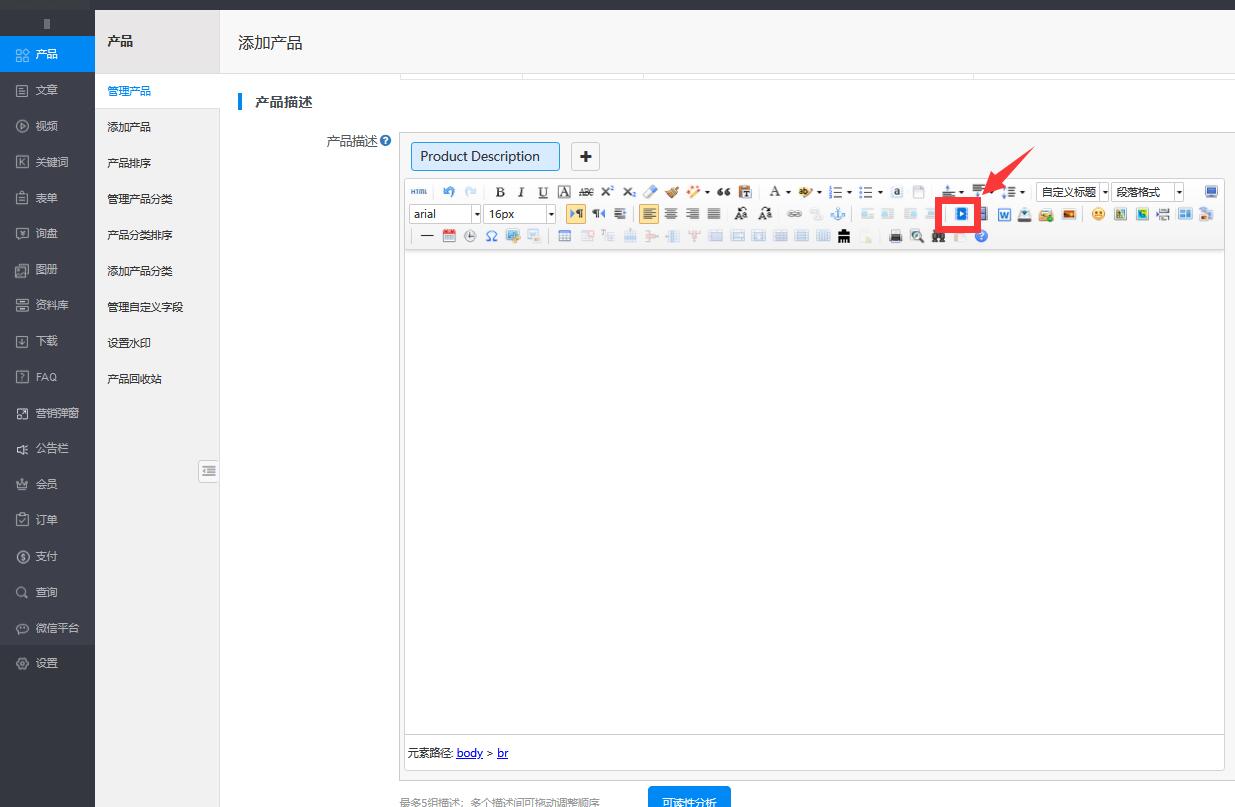Screen dimensions: 1235x807
Task: Click the HTML source view icon
Action: [x=419, y=192]
